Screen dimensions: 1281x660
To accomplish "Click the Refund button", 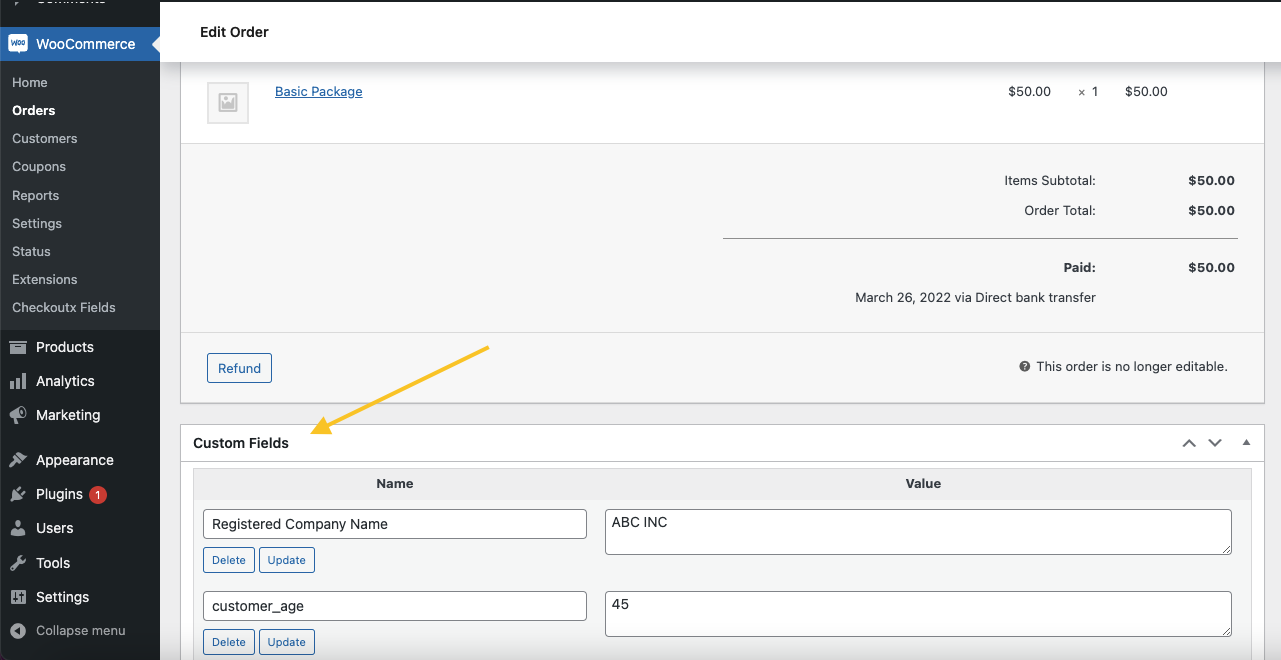I will tap(239, 368).
